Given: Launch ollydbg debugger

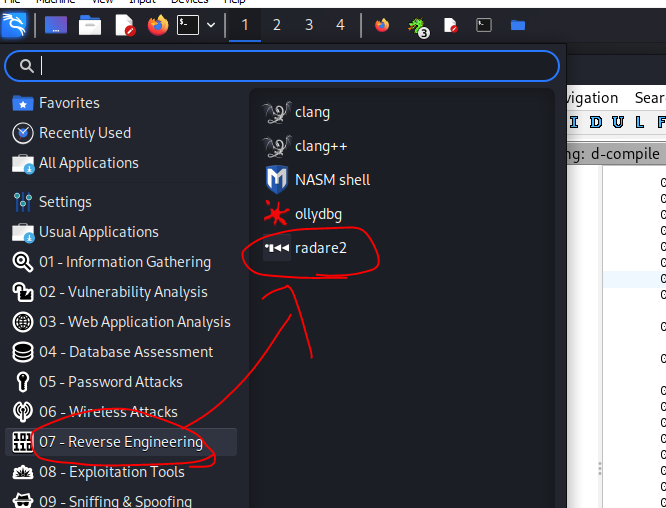Looking at the screenshot, I should coord(302,214).
